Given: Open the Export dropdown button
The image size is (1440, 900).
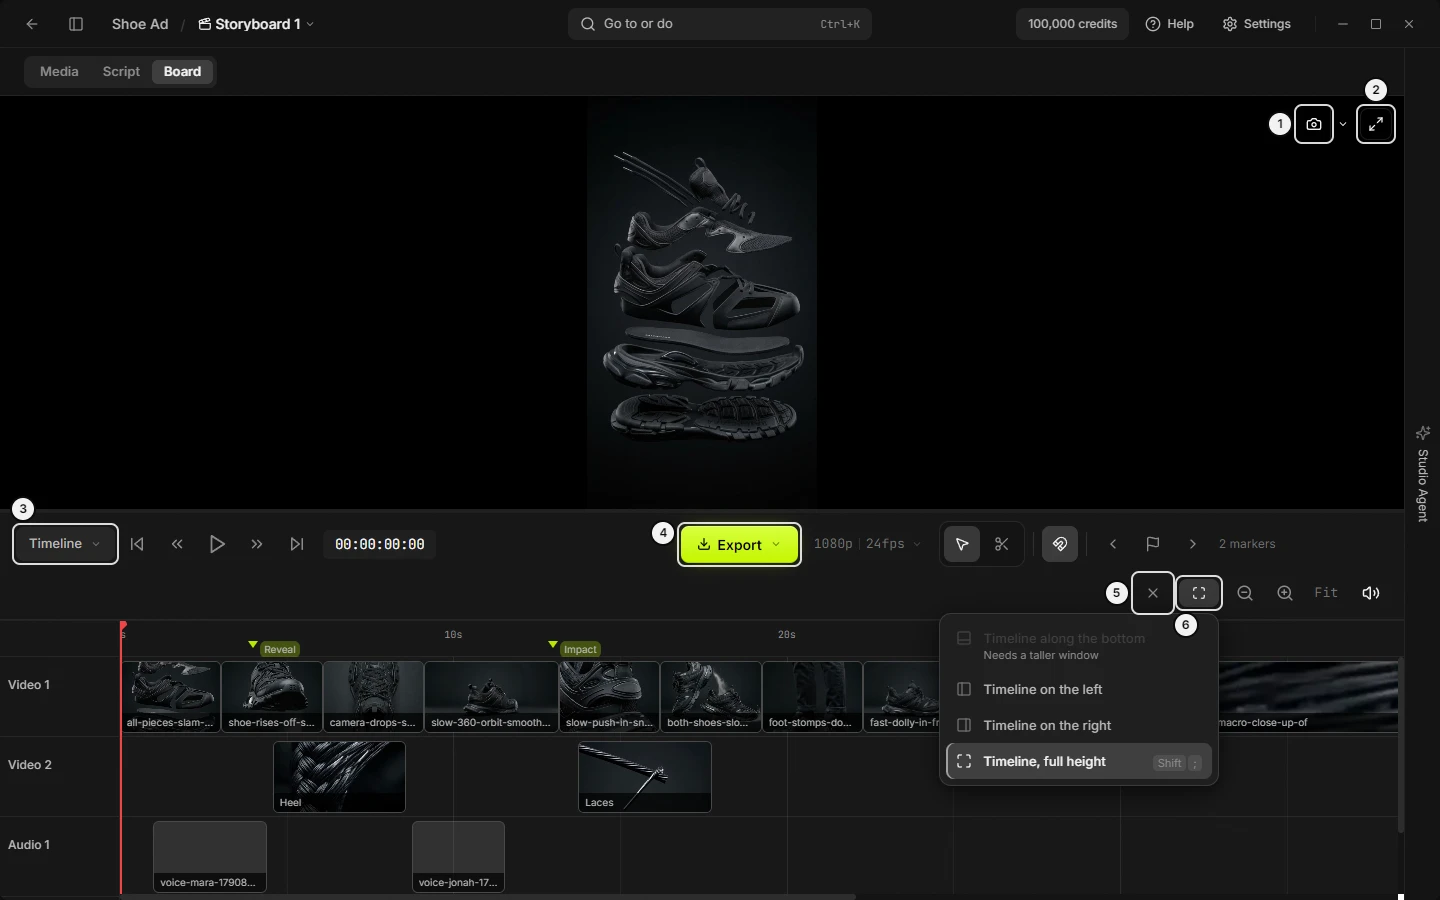Looking at the screenshot, I should [739, 544].
